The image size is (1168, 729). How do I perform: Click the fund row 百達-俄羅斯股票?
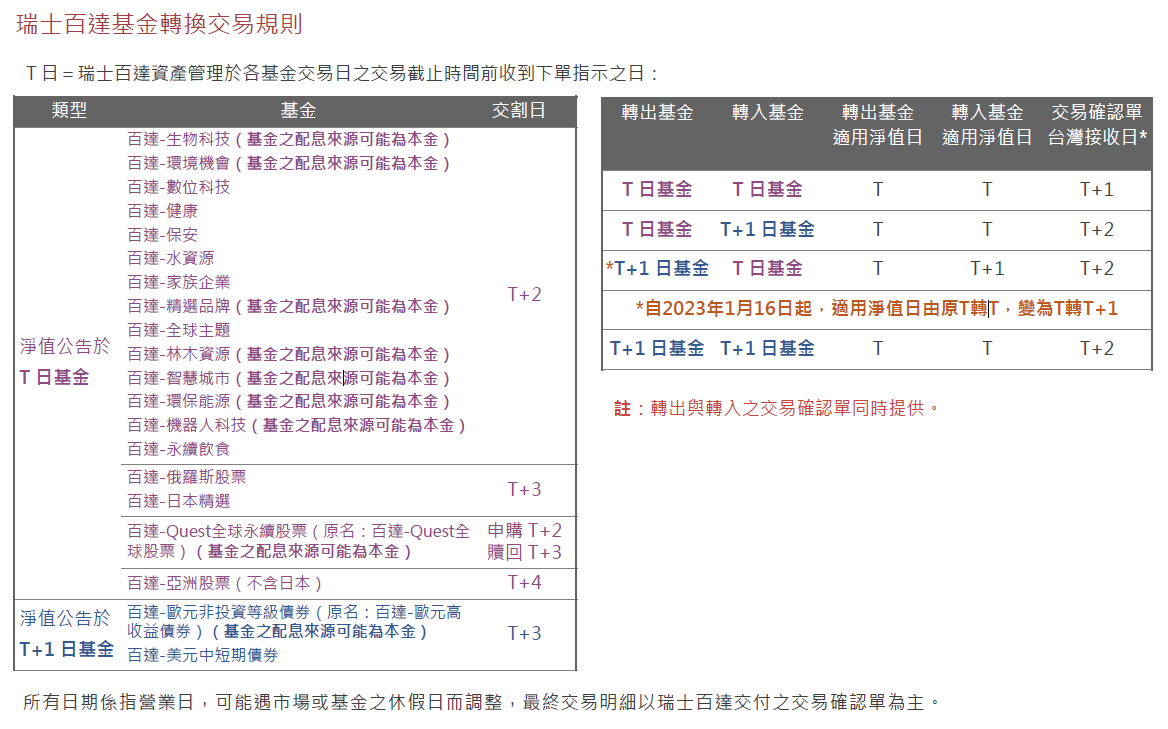[x=186, y=477]
